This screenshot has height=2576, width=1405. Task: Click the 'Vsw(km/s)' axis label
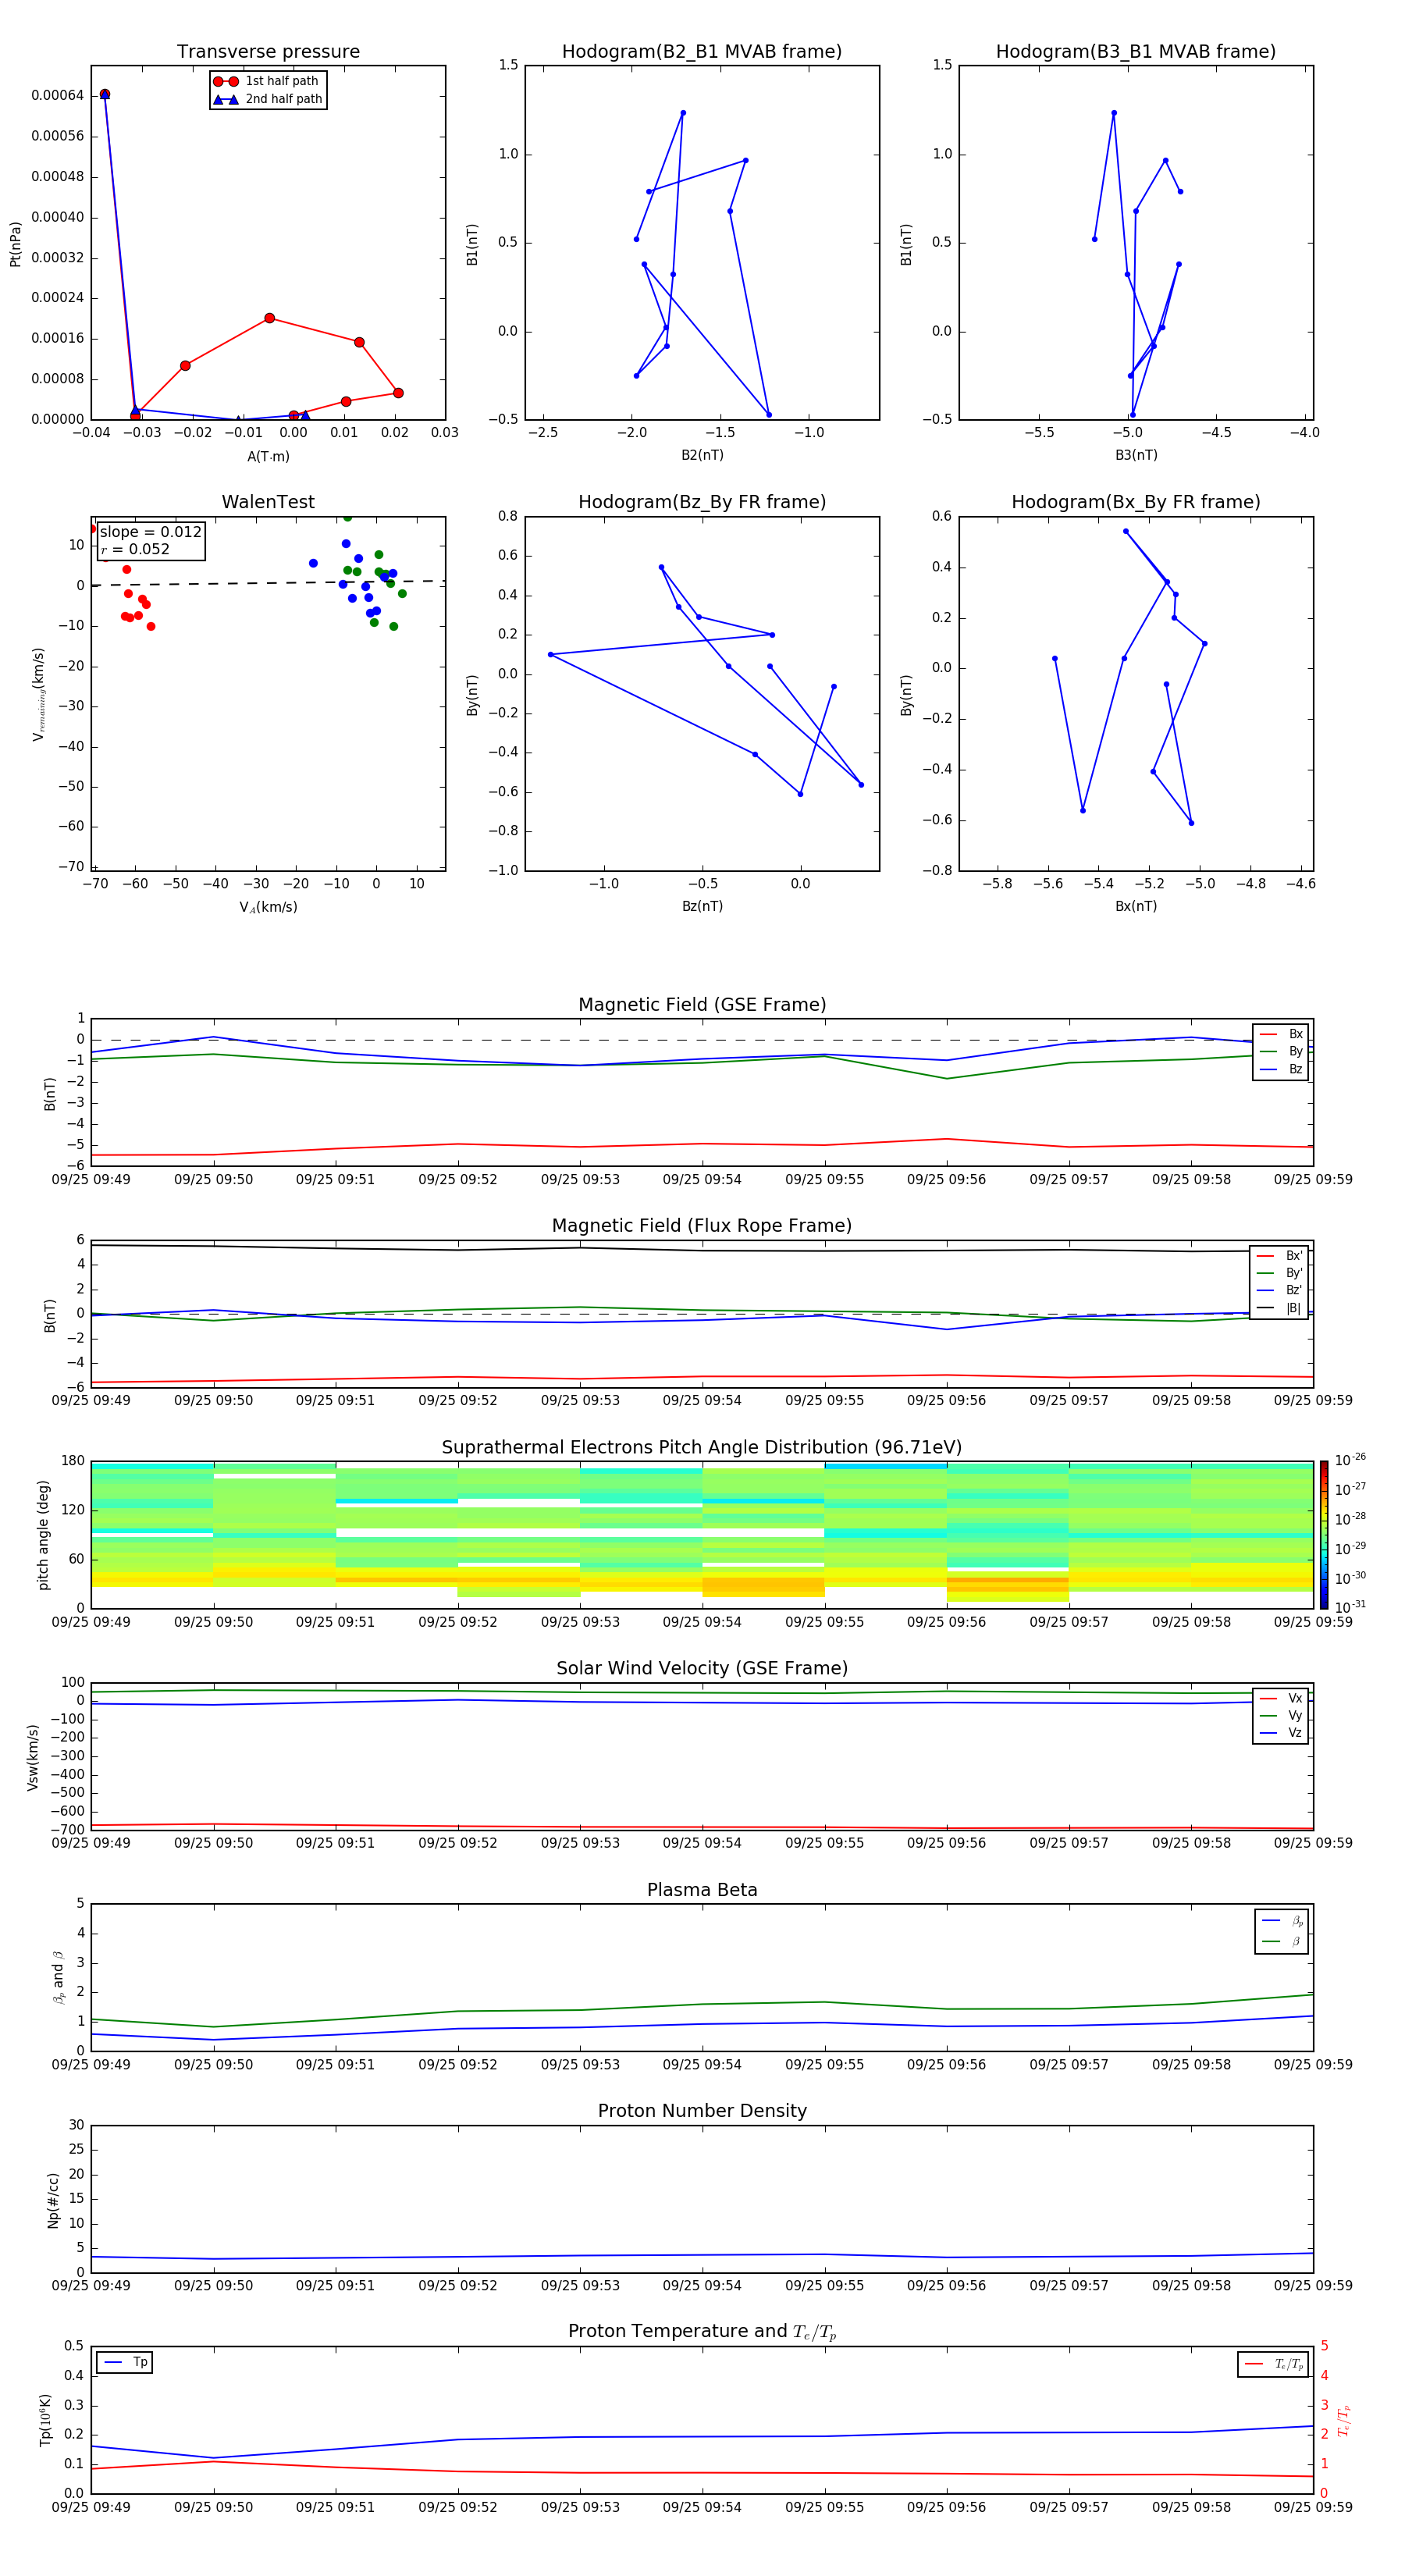point(32,1757)
